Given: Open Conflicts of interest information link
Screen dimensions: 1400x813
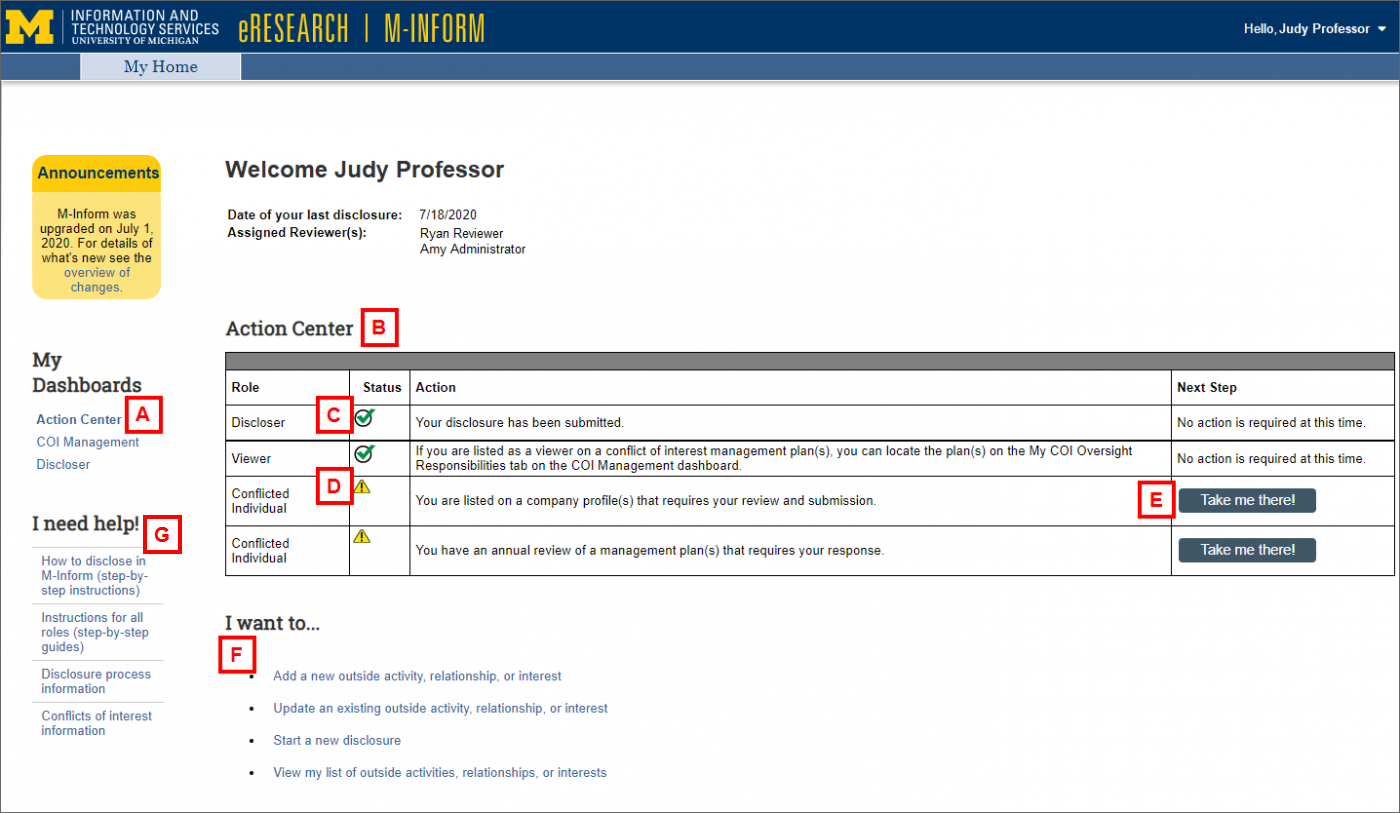Looking at the screenshot, I should pos(96,723).
